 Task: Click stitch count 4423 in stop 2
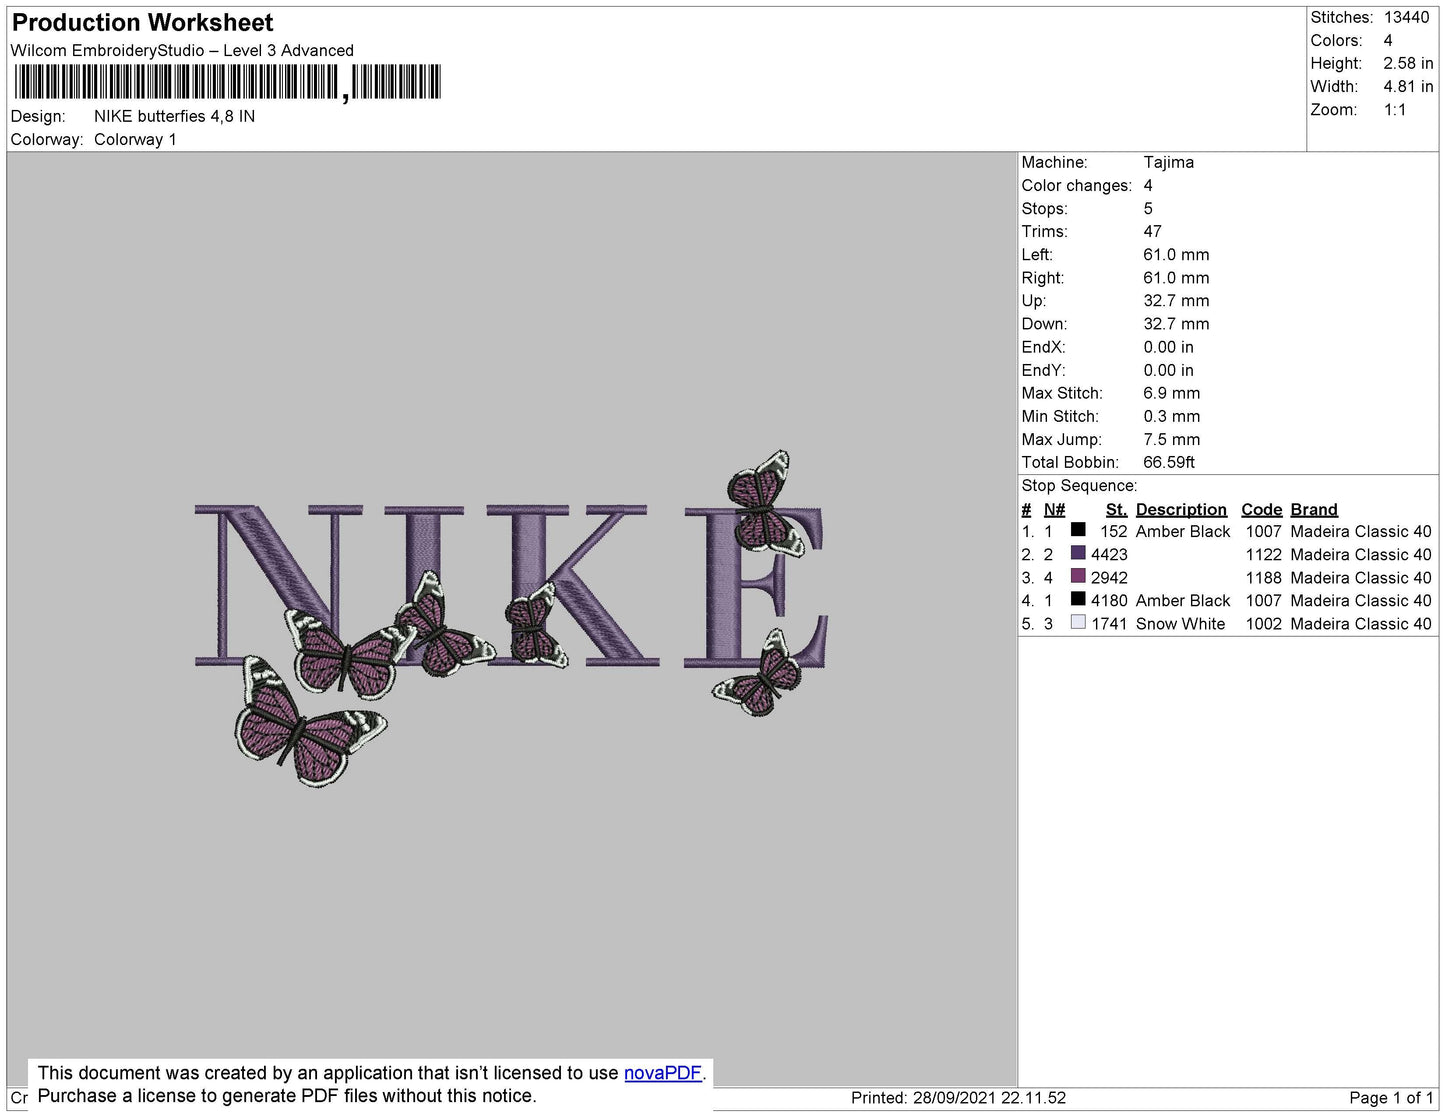pyautogui.click(x=1109, y=555)
